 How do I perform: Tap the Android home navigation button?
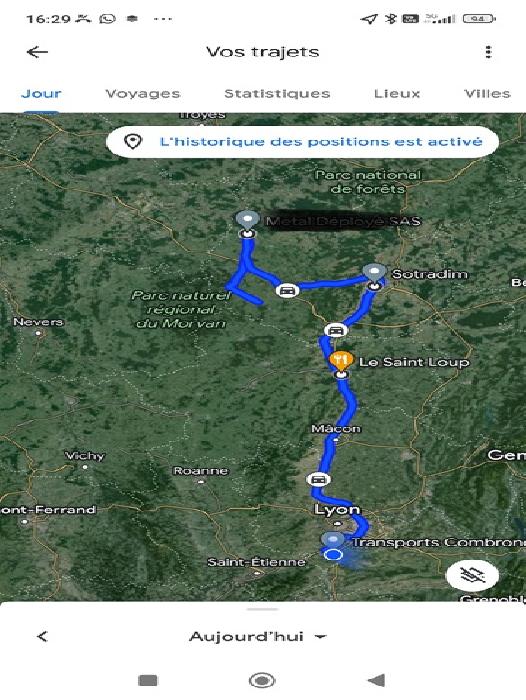point(262,680)
